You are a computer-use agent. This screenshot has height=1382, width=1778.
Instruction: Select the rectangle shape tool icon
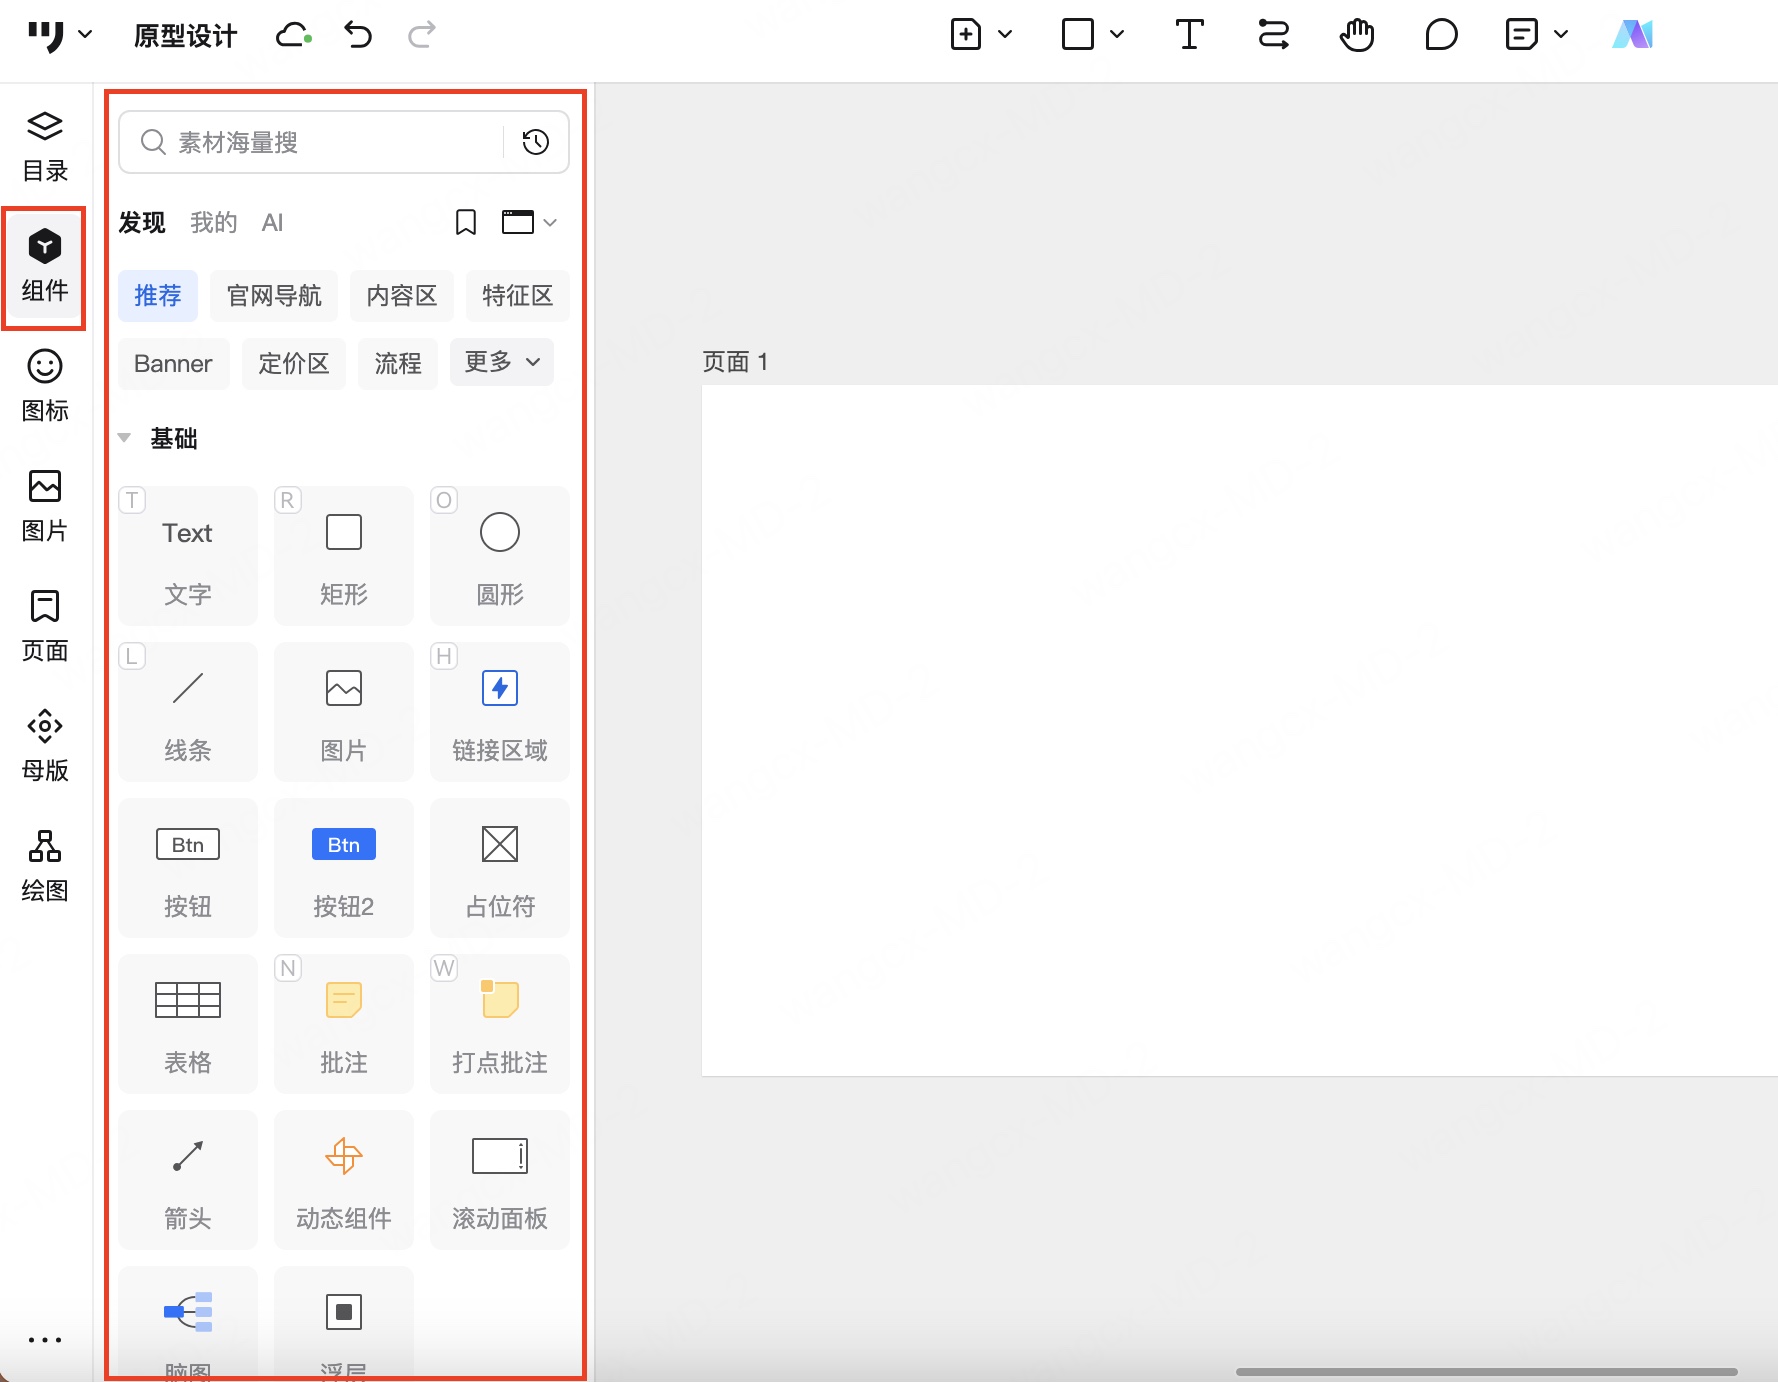coord(1077,35)
